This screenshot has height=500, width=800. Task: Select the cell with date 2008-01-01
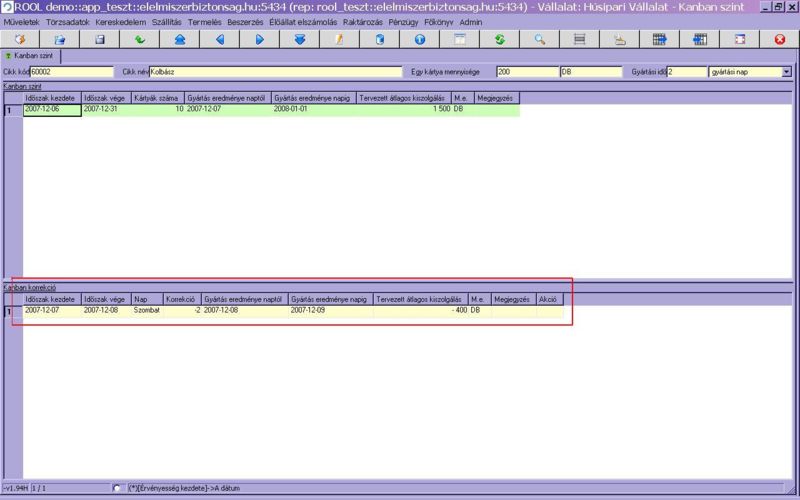(x=313, y=109)
